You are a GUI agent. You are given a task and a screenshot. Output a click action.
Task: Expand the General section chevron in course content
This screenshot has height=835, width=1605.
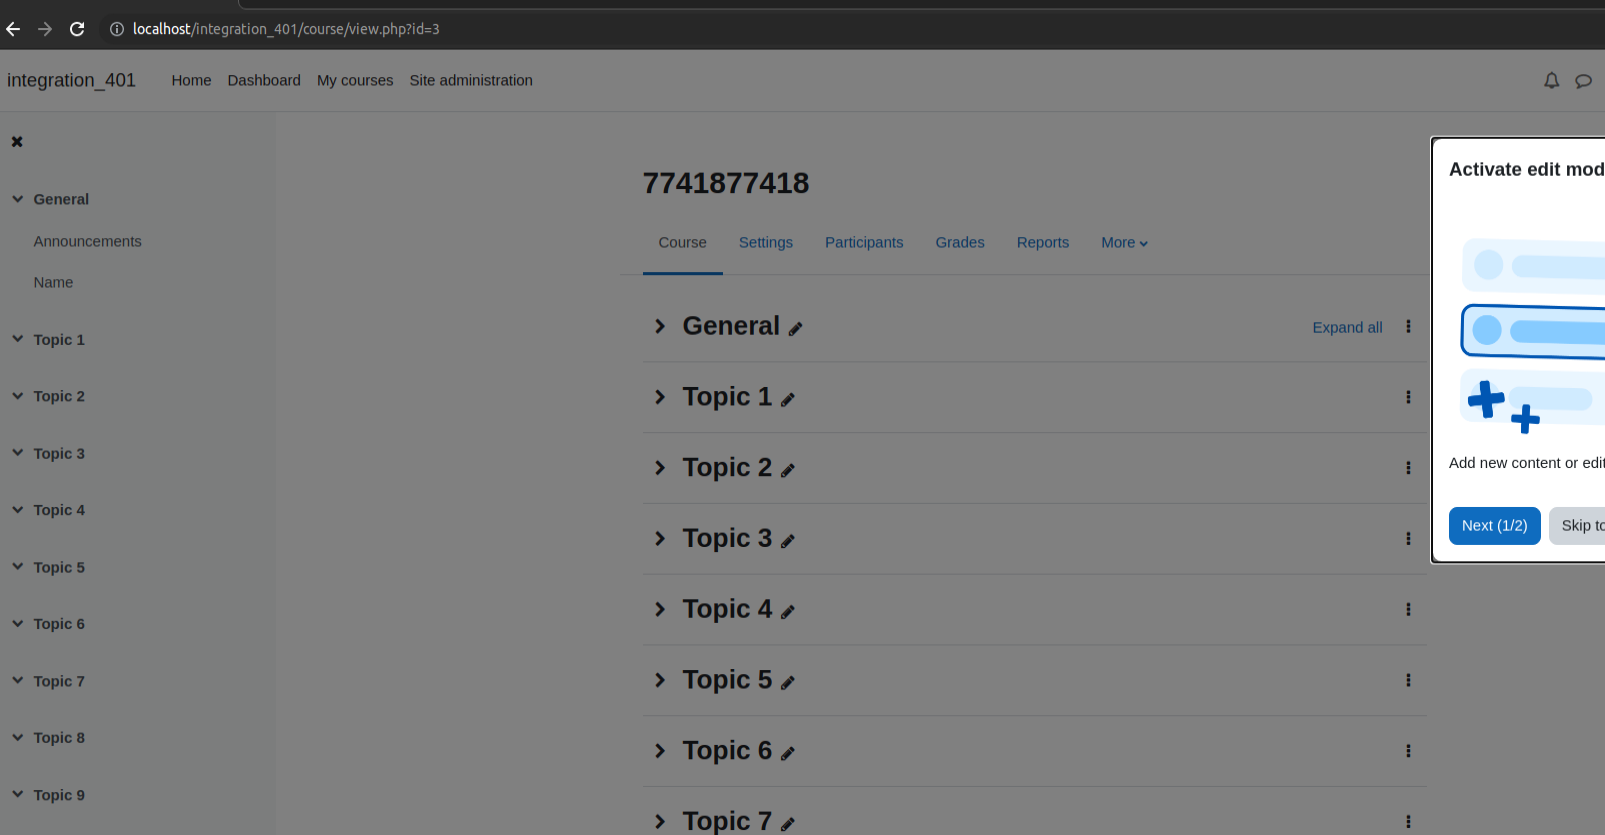point(660,326)
